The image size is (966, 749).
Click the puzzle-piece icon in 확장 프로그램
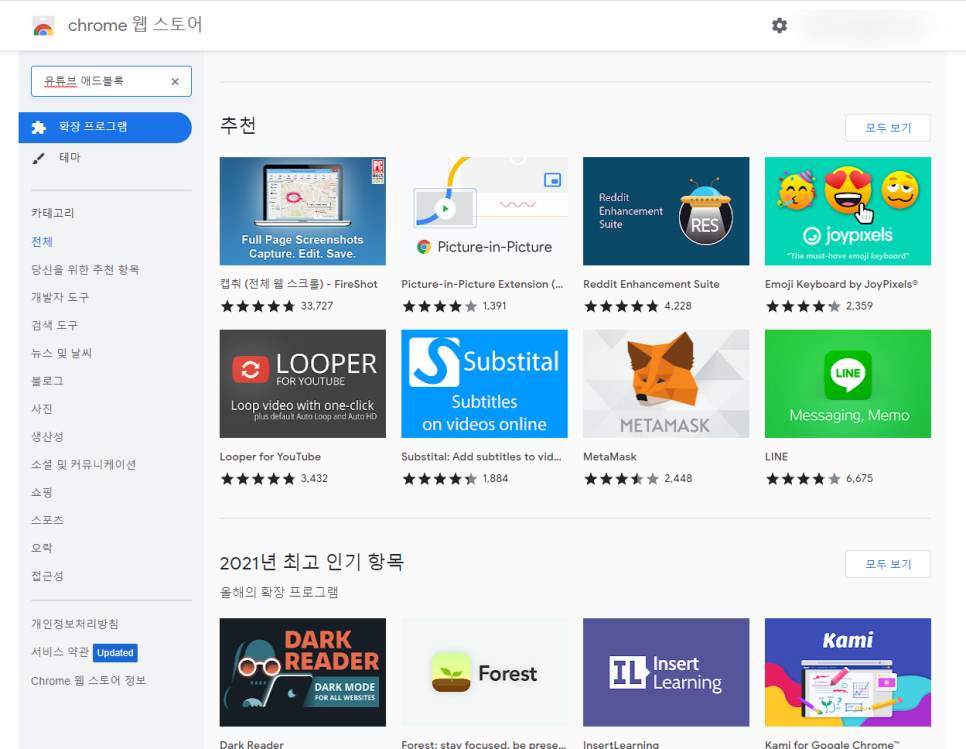(x=39, y=127)
